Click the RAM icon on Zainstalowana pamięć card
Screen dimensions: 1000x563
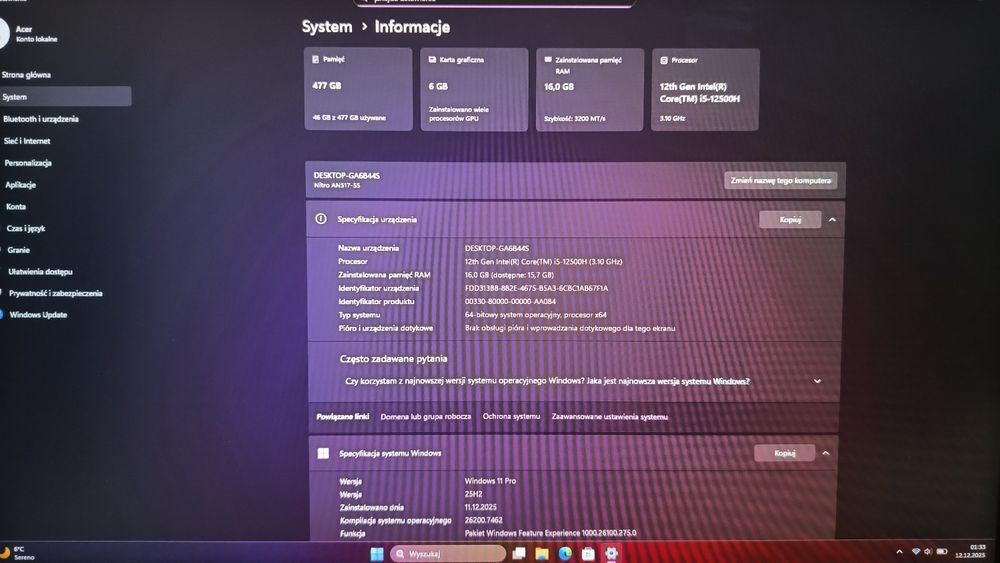click(x=548, y=59)
